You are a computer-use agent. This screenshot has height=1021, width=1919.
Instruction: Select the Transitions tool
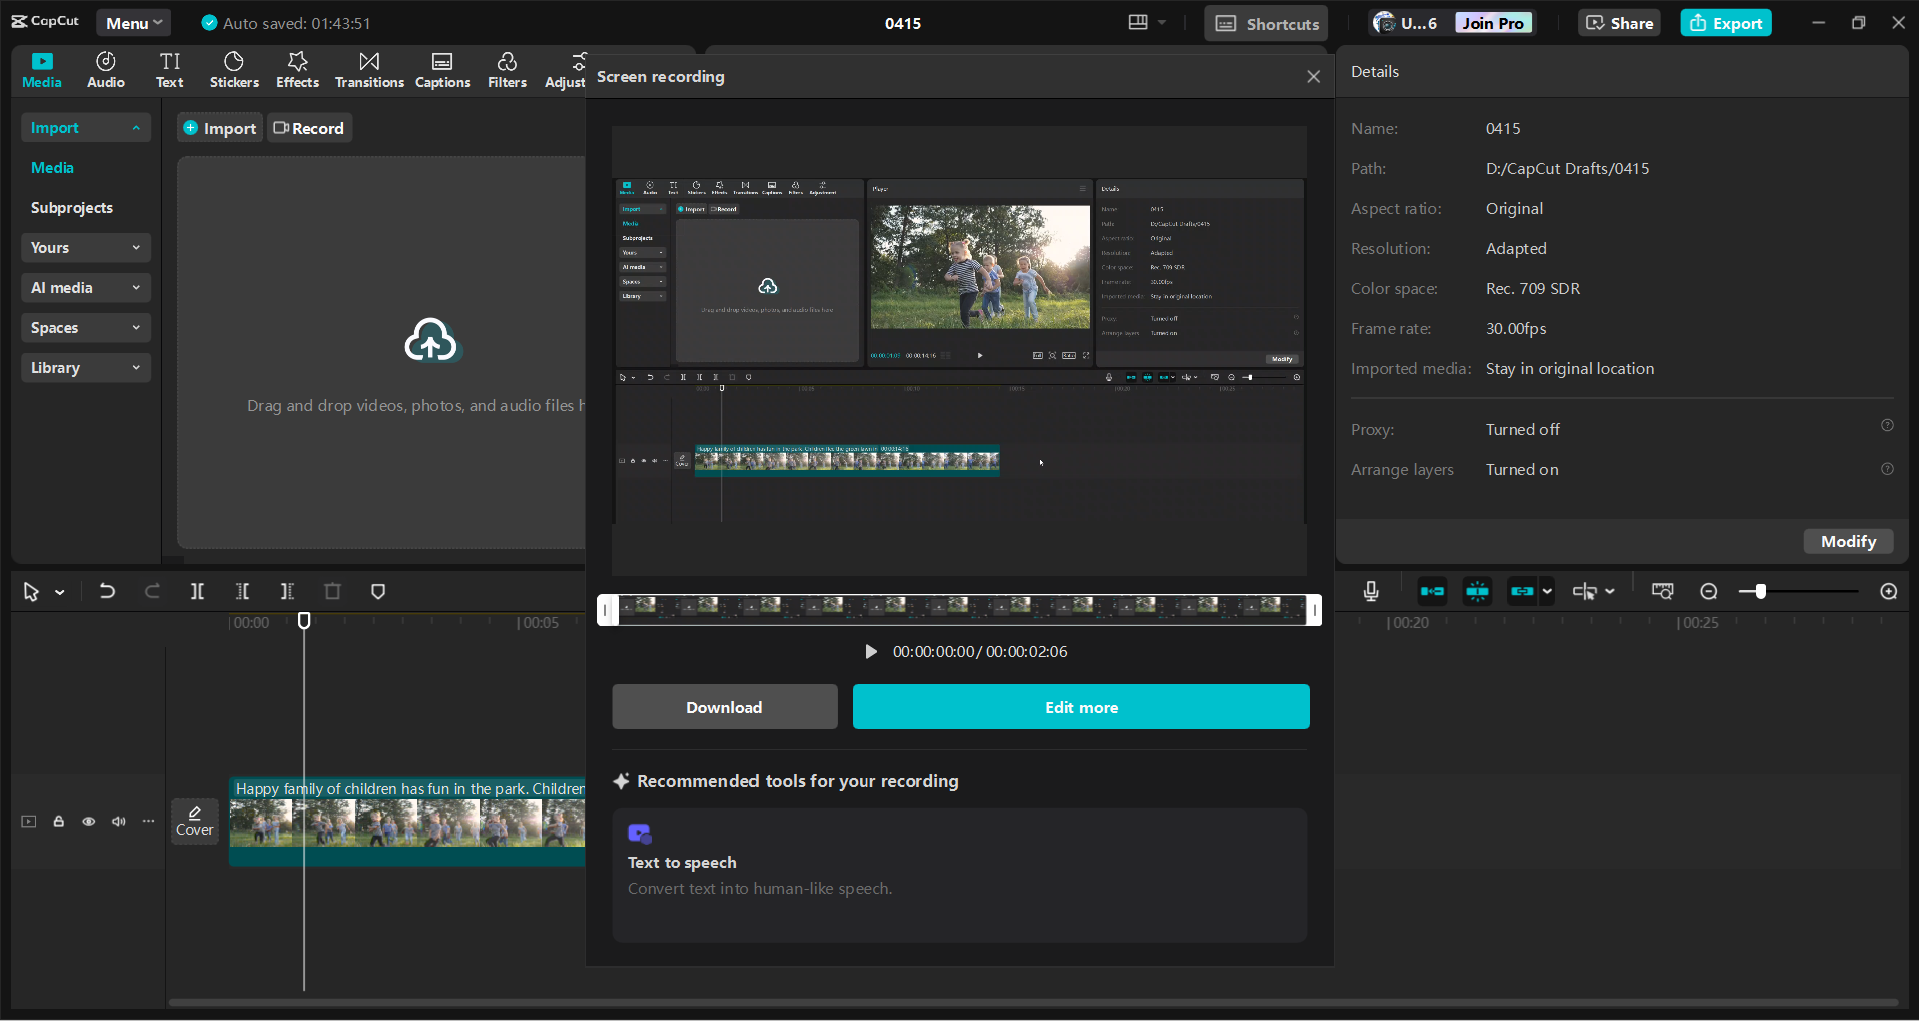tap(368, 70)
